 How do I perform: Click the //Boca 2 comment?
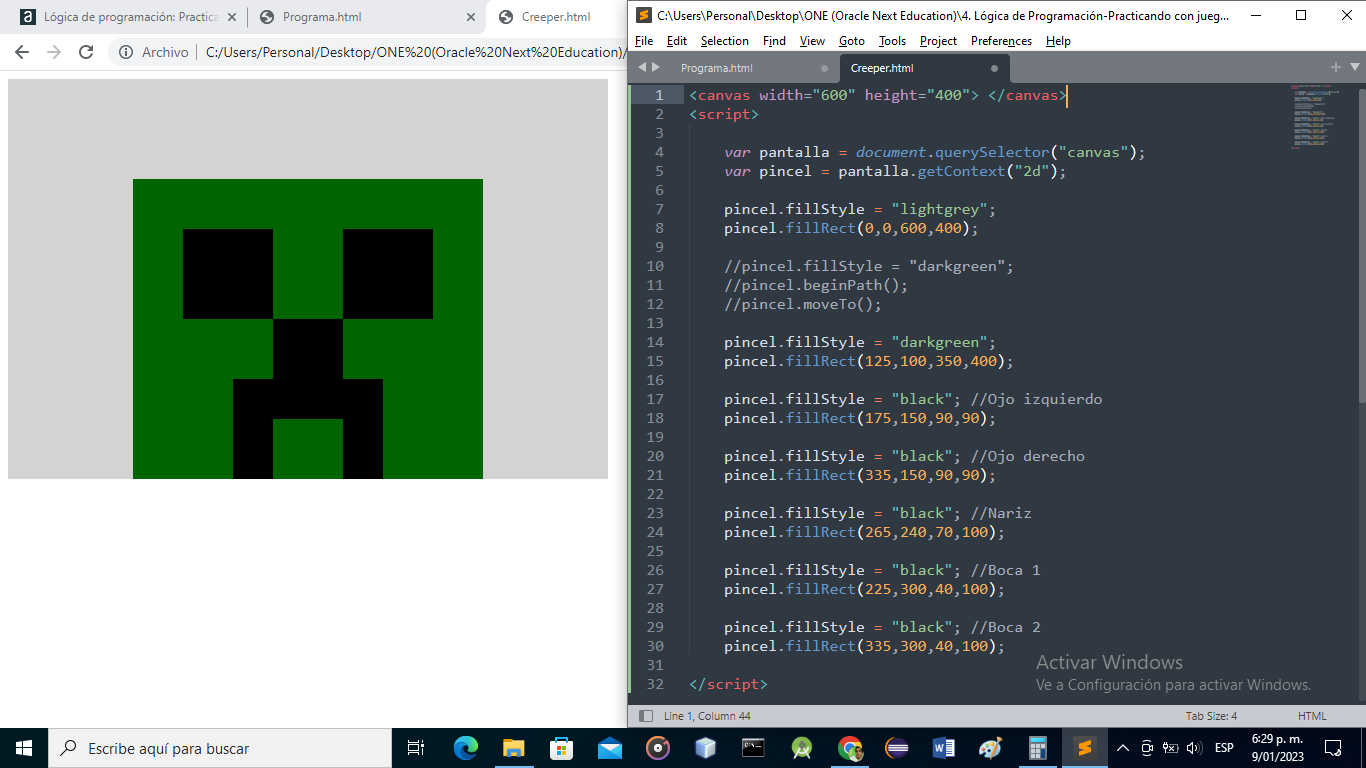click(x=1005, y=627)
